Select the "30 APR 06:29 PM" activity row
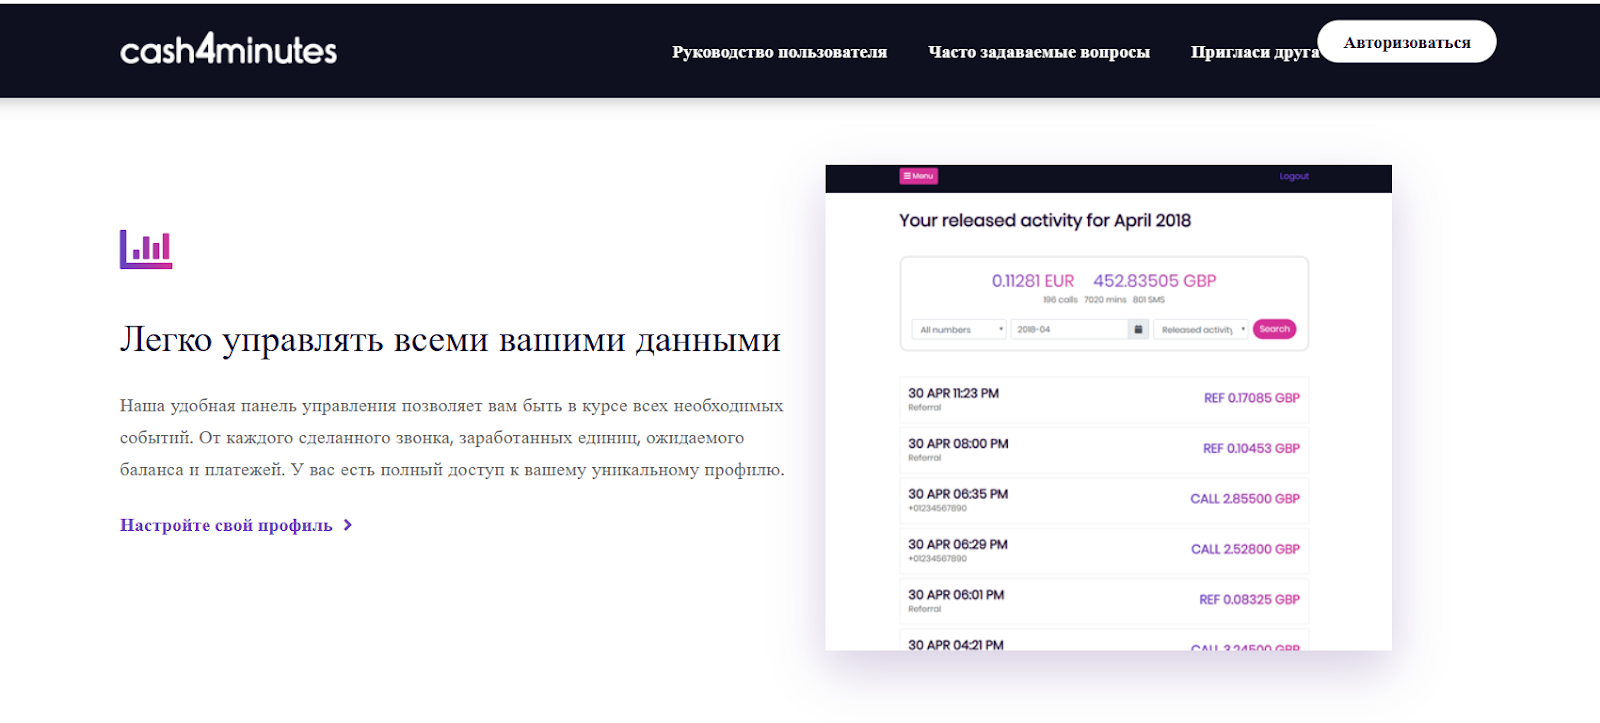This screenshot has height=723, width=1600. click(1104, 550)
